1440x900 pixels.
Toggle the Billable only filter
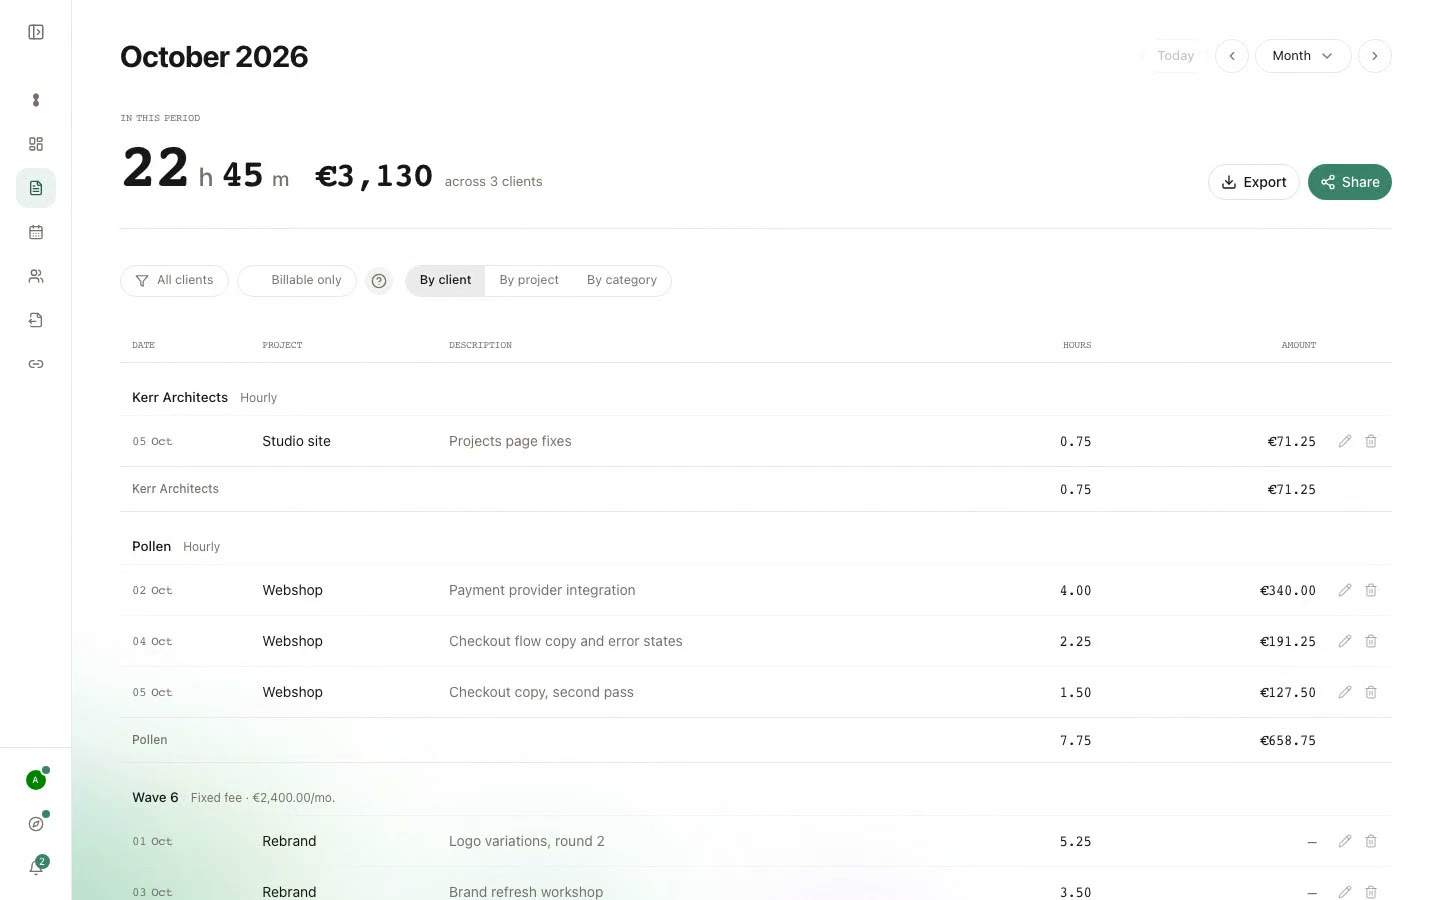click(x=297, y=281)
